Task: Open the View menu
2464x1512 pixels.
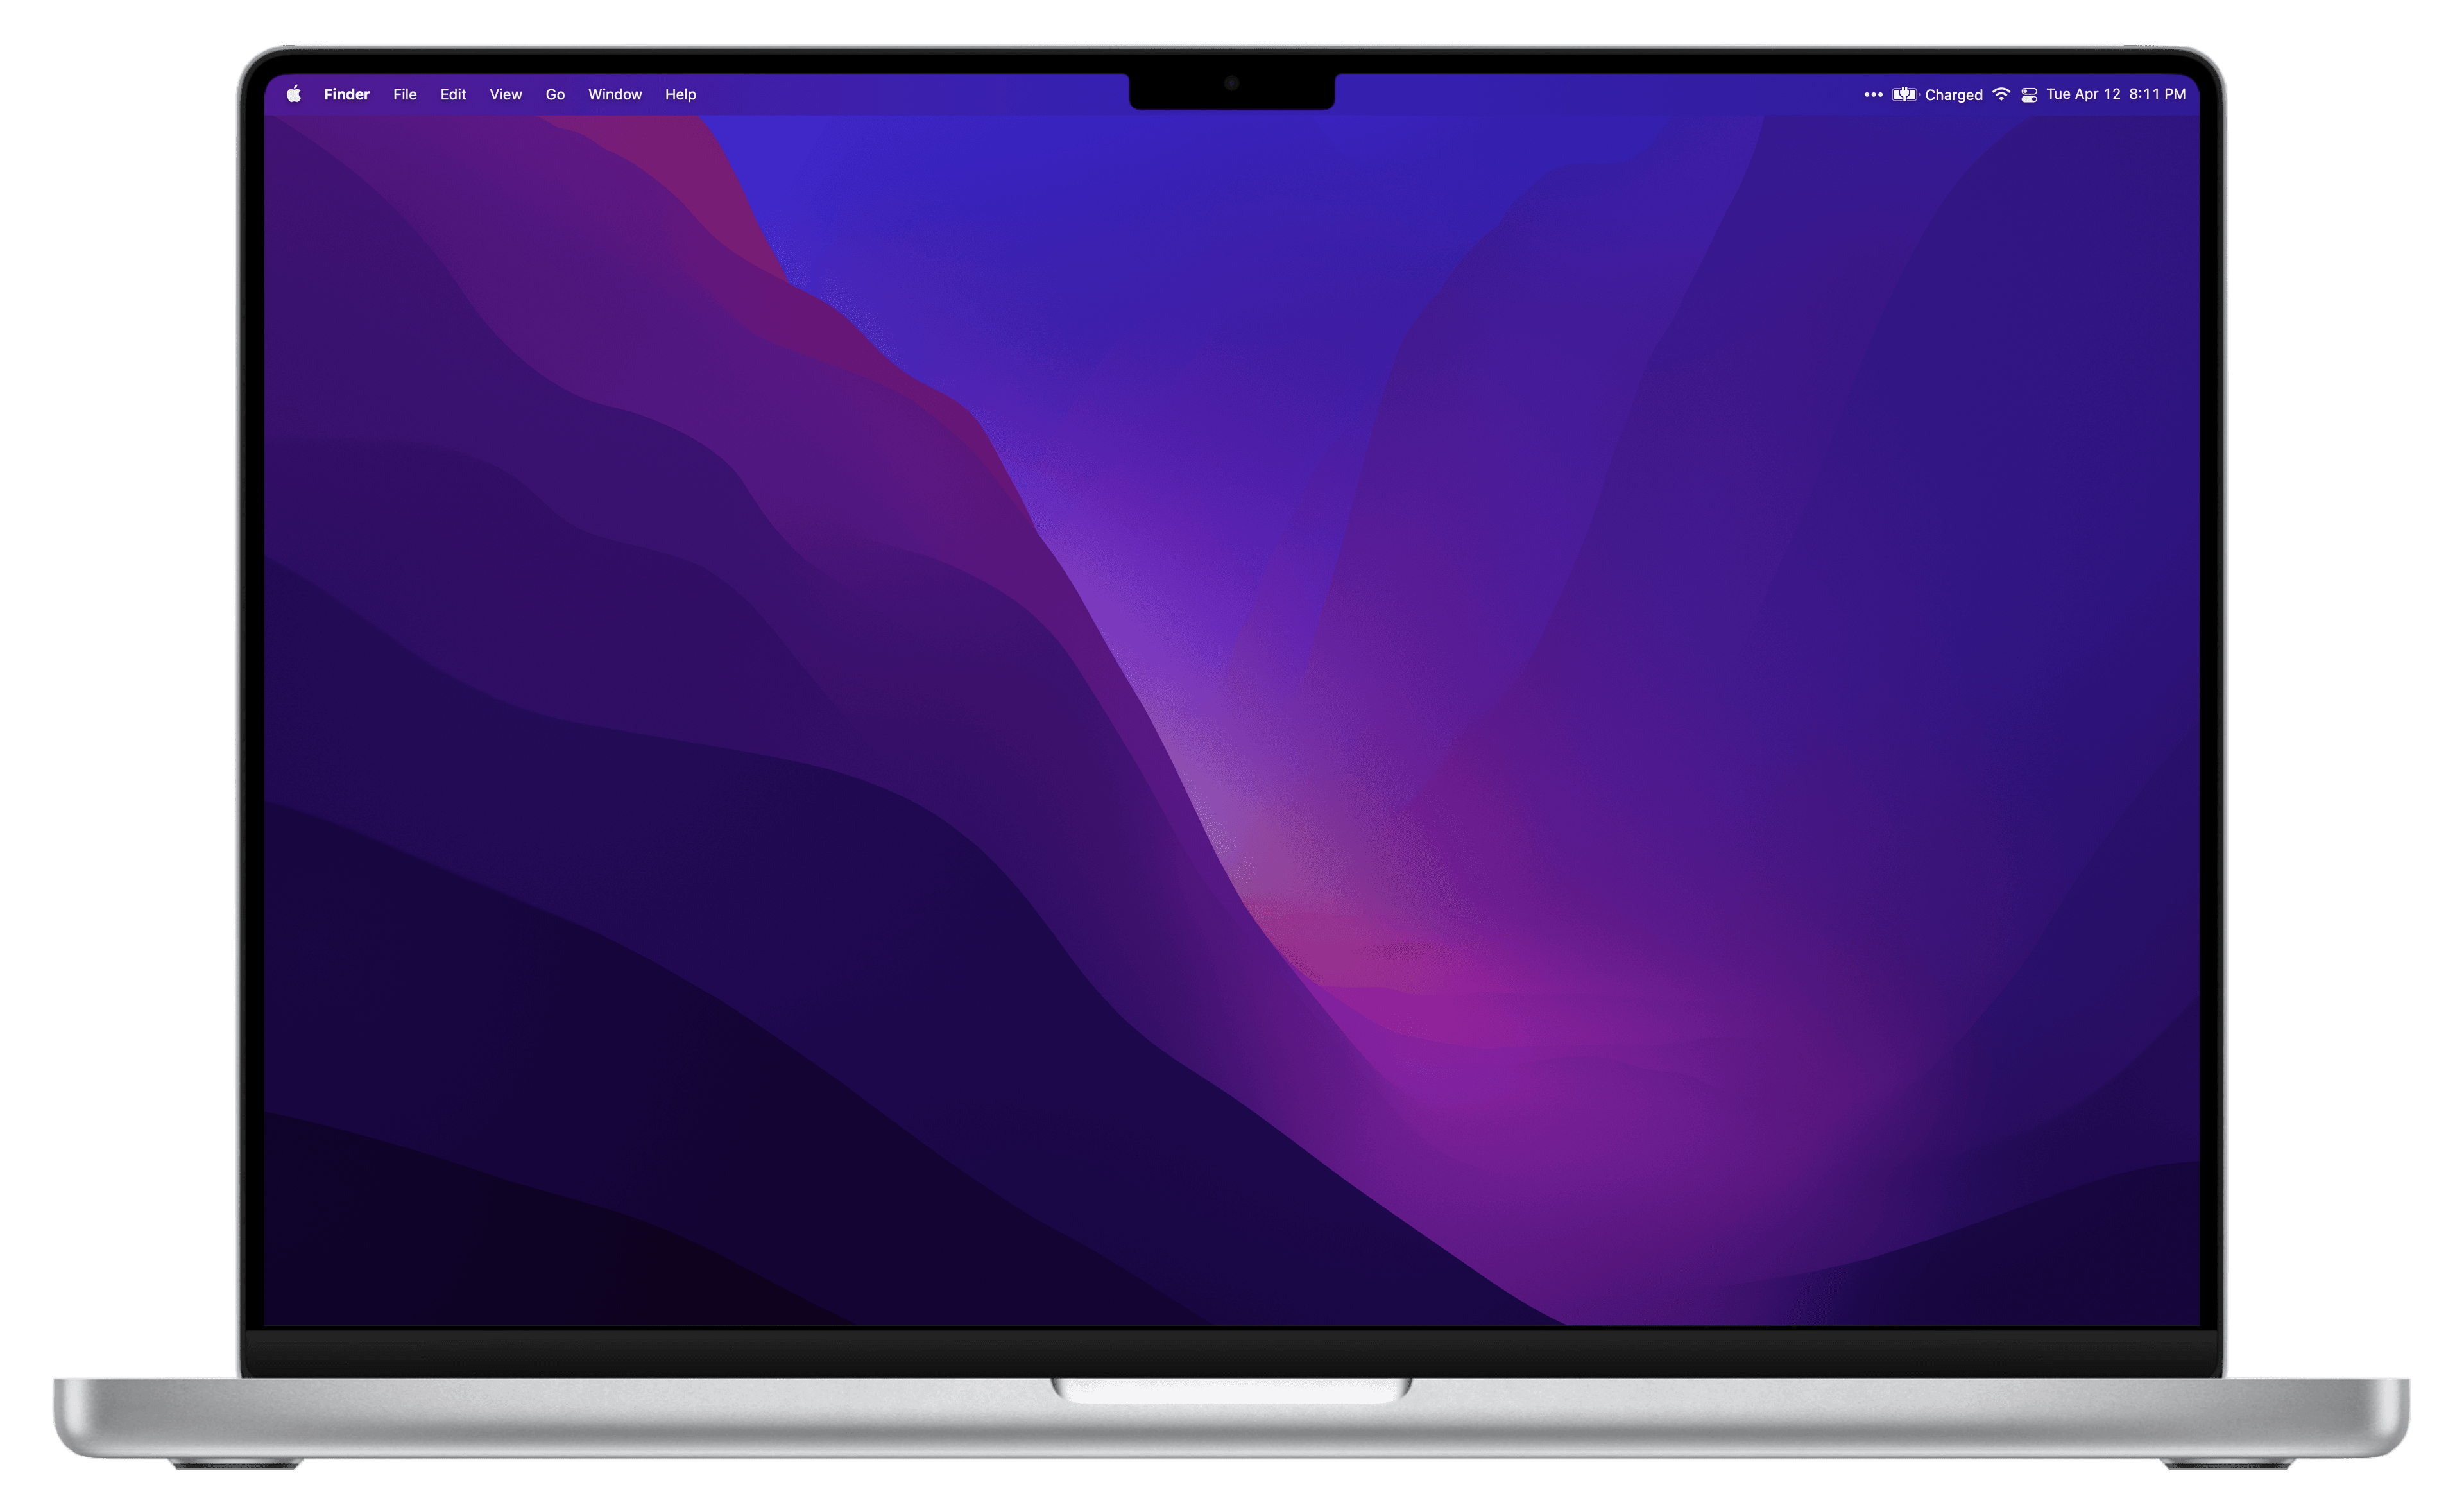Action: click(505, 94)
